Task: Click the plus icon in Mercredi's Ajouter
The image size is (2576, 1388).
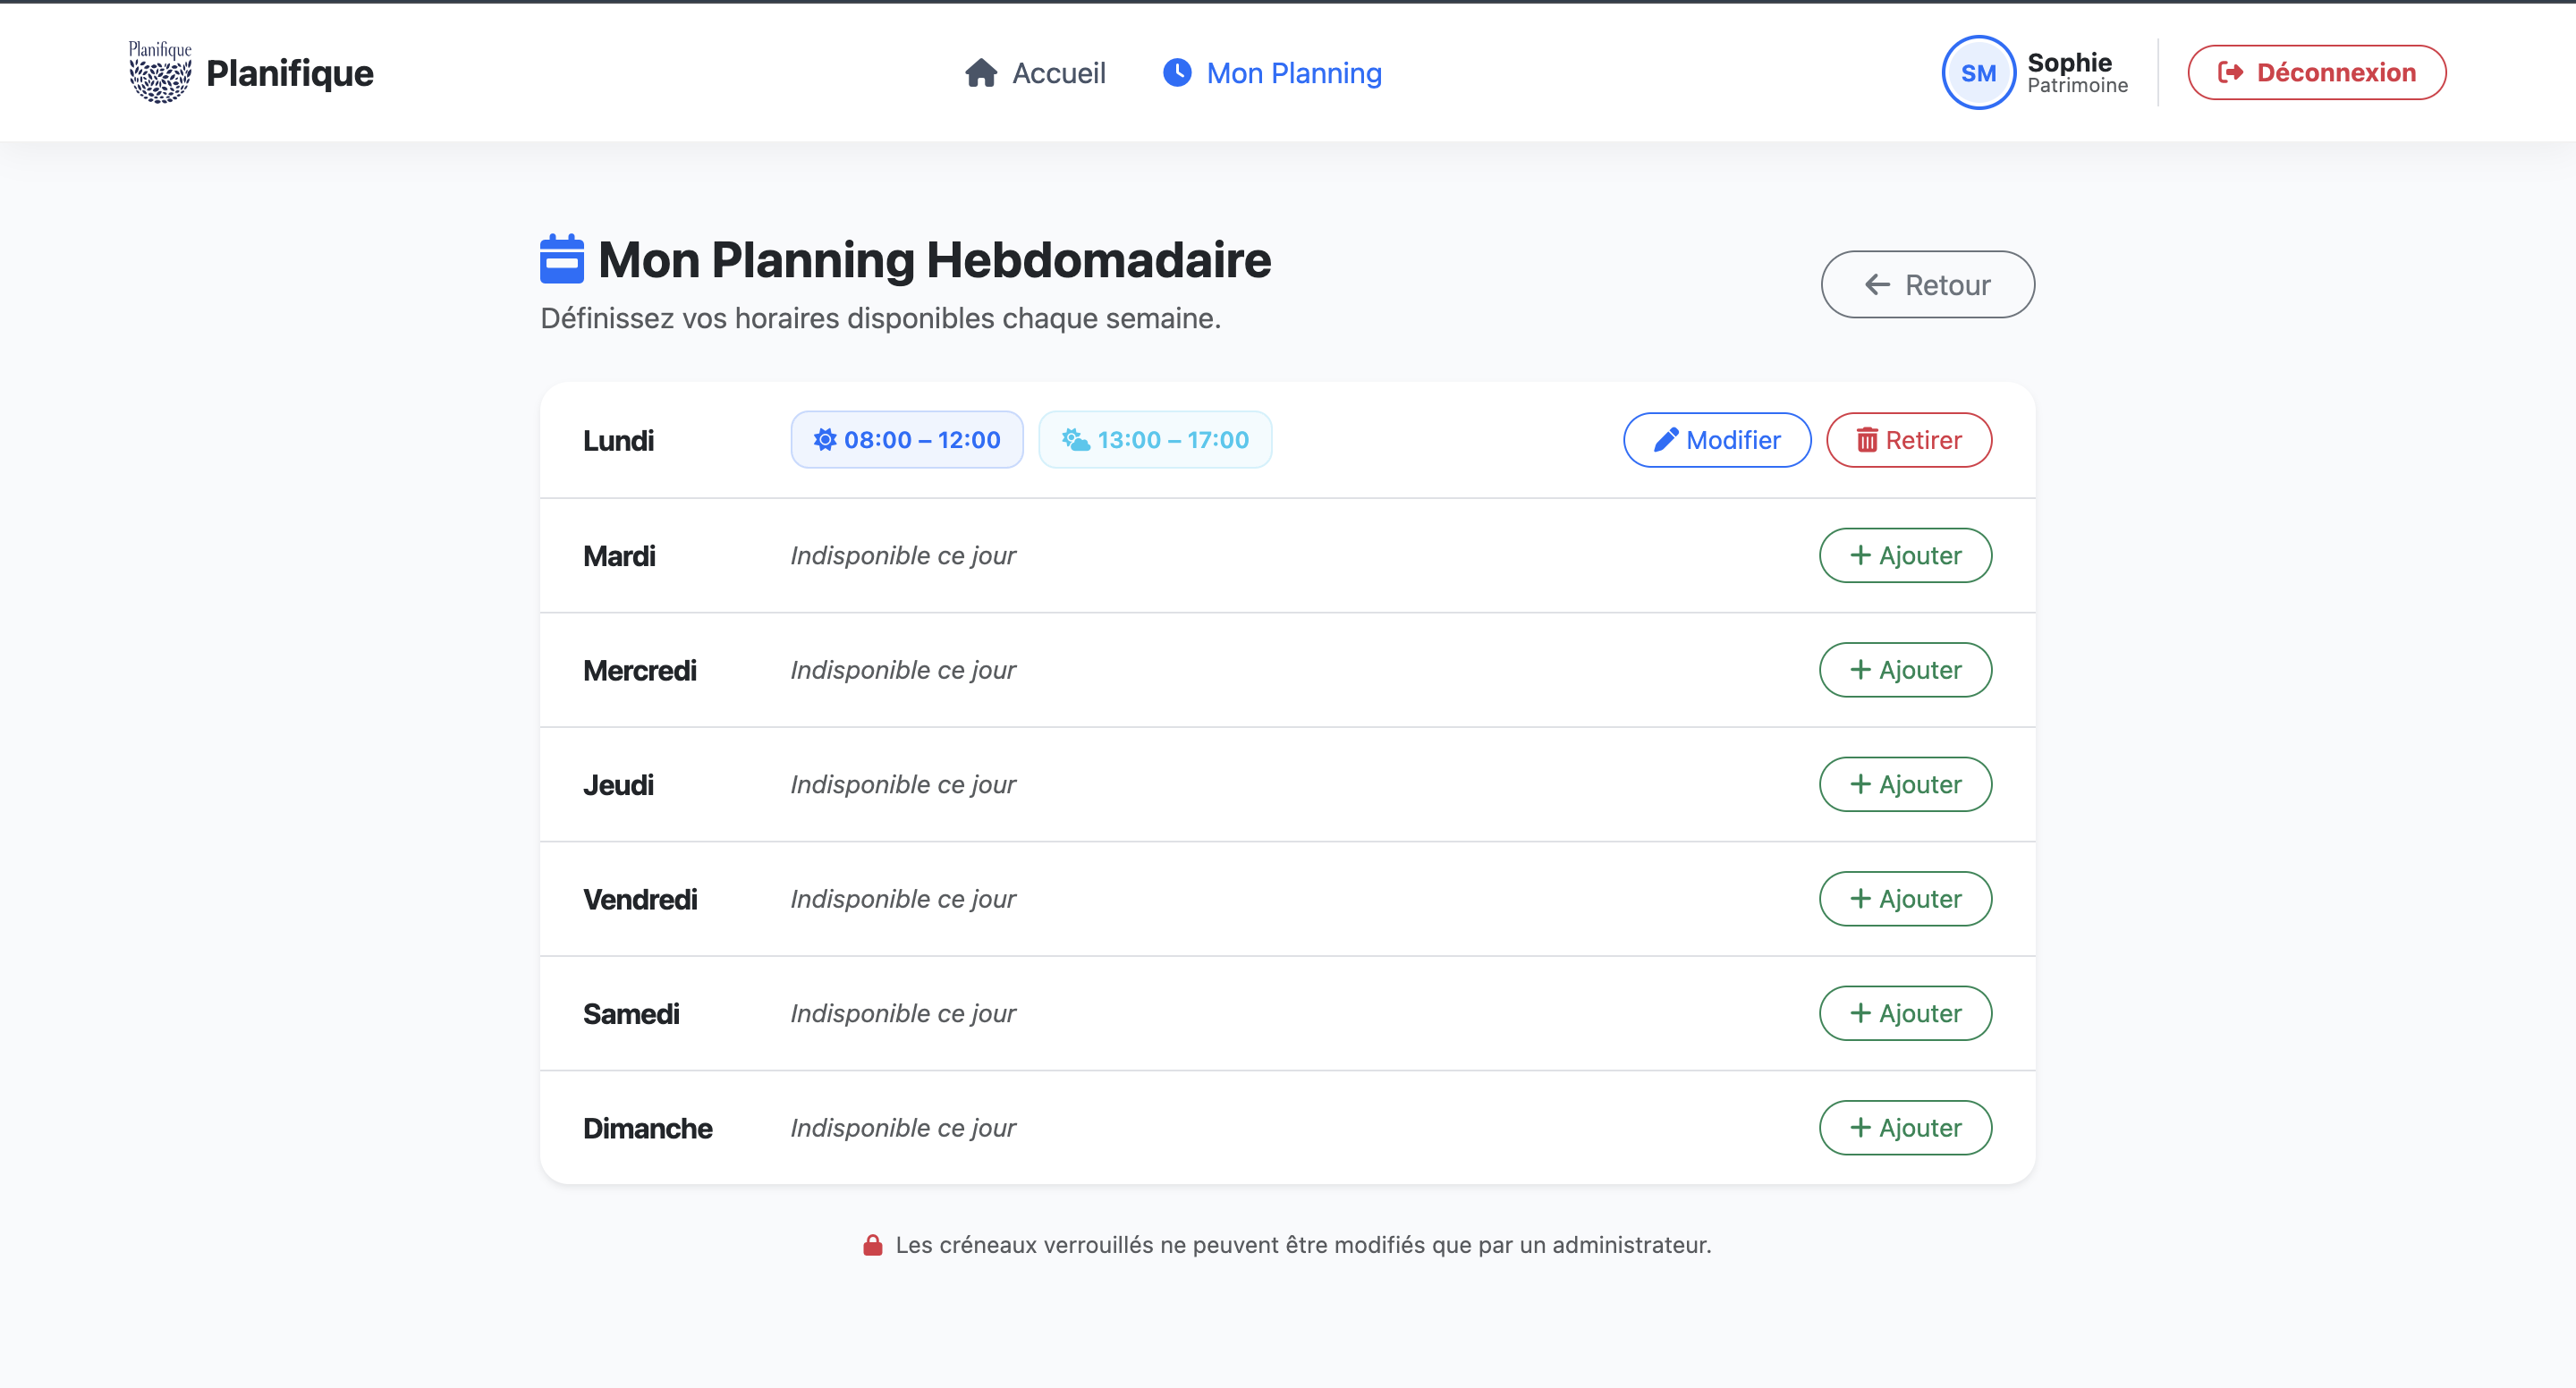Action: [1860, 670]
